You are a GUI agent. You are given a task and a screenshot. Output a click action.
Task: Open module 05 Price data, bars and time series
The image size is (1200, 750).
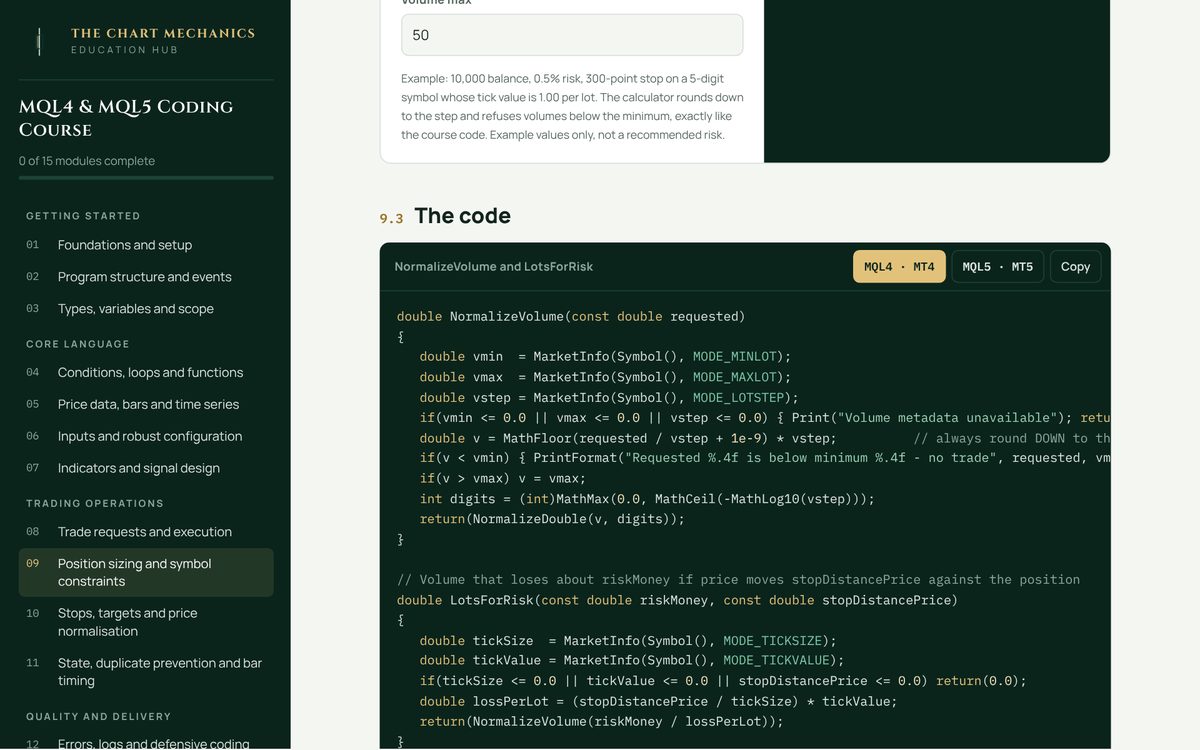146,404
